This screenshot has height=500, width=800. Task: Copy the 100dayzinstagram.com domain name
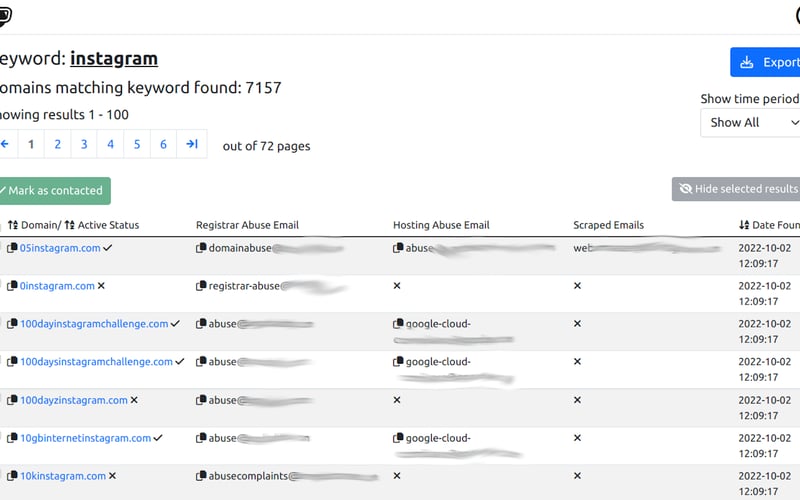(x=12, y=400)
